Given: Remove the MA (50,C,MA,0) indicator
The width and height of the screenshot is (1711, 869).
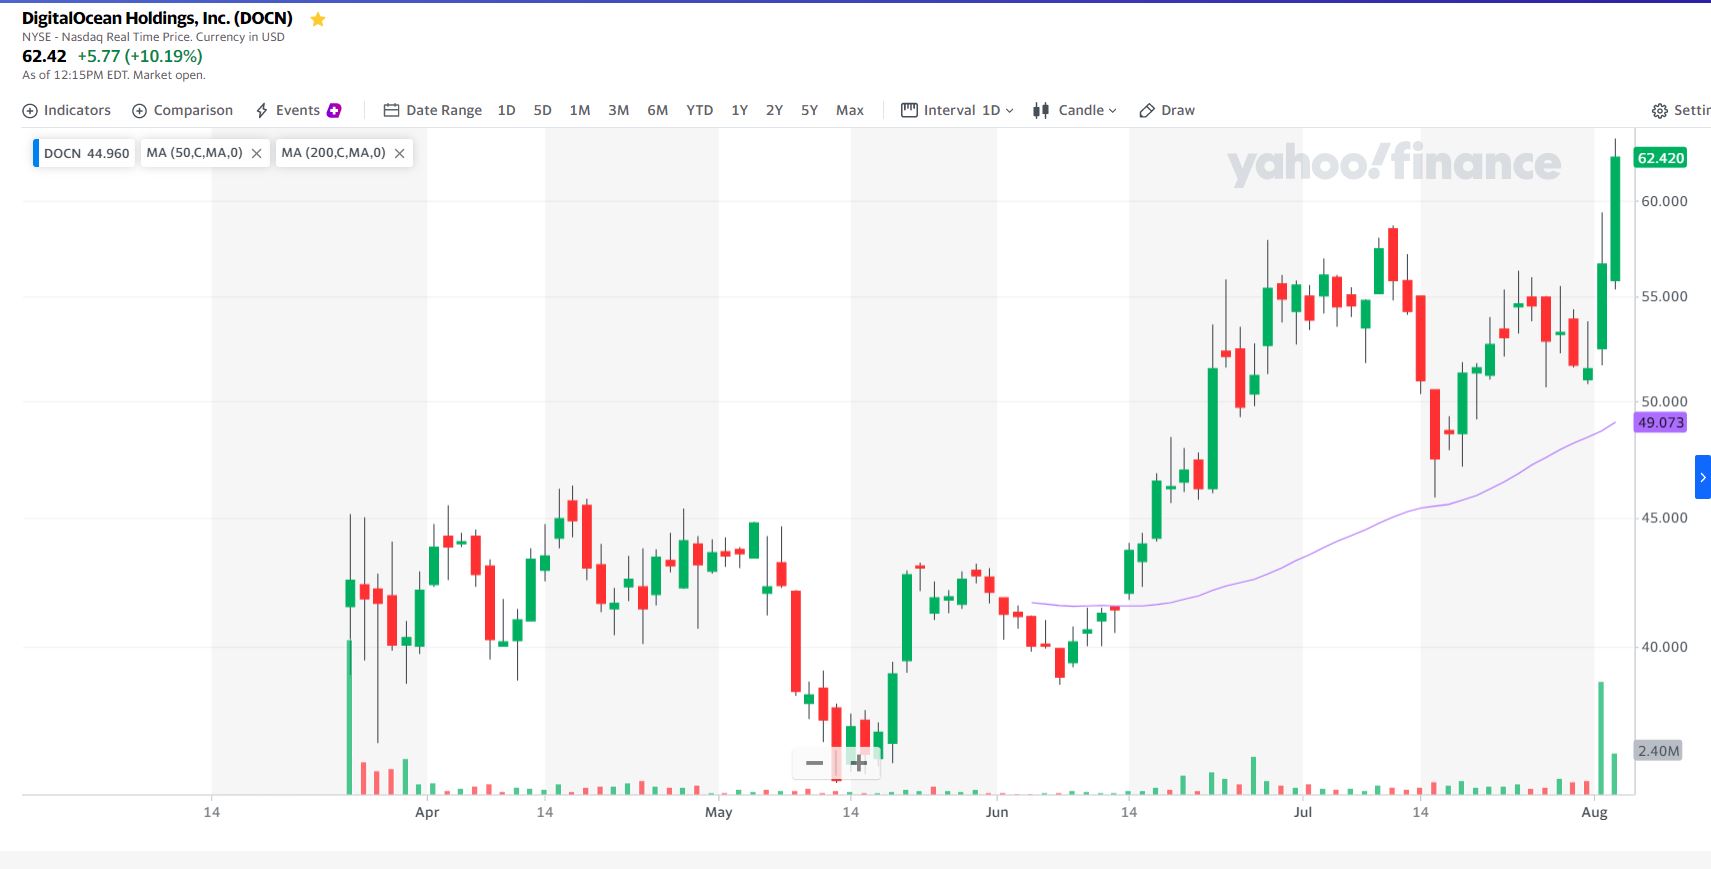Looking at the screenshot, I should tap(257, 153).
